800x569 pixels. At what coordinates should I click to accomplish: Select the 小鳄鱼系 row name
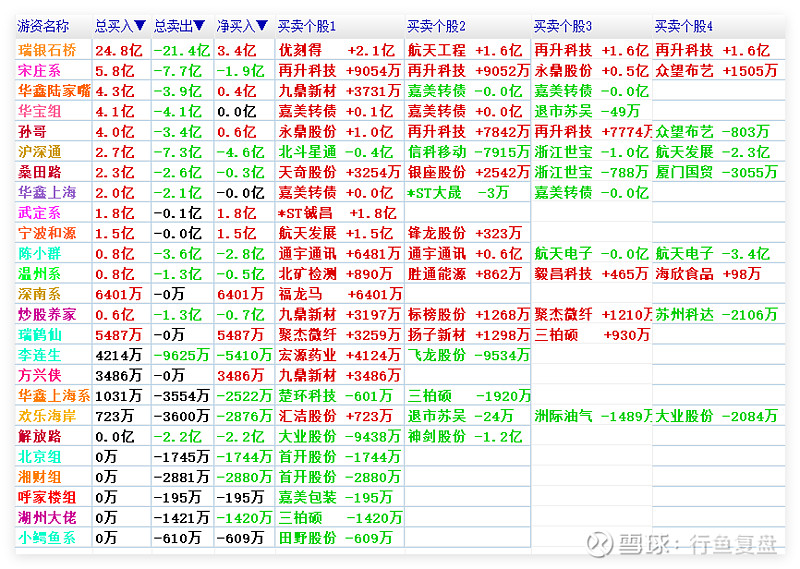tap(47, 538)
